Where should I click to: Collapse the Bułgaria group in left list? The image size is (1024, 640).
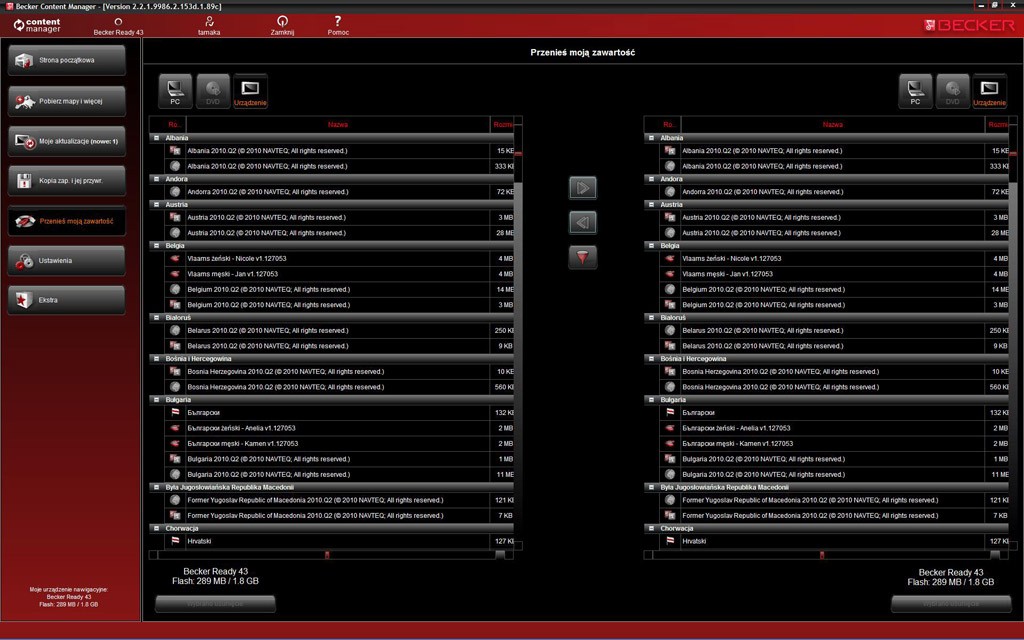click(156, 399)
